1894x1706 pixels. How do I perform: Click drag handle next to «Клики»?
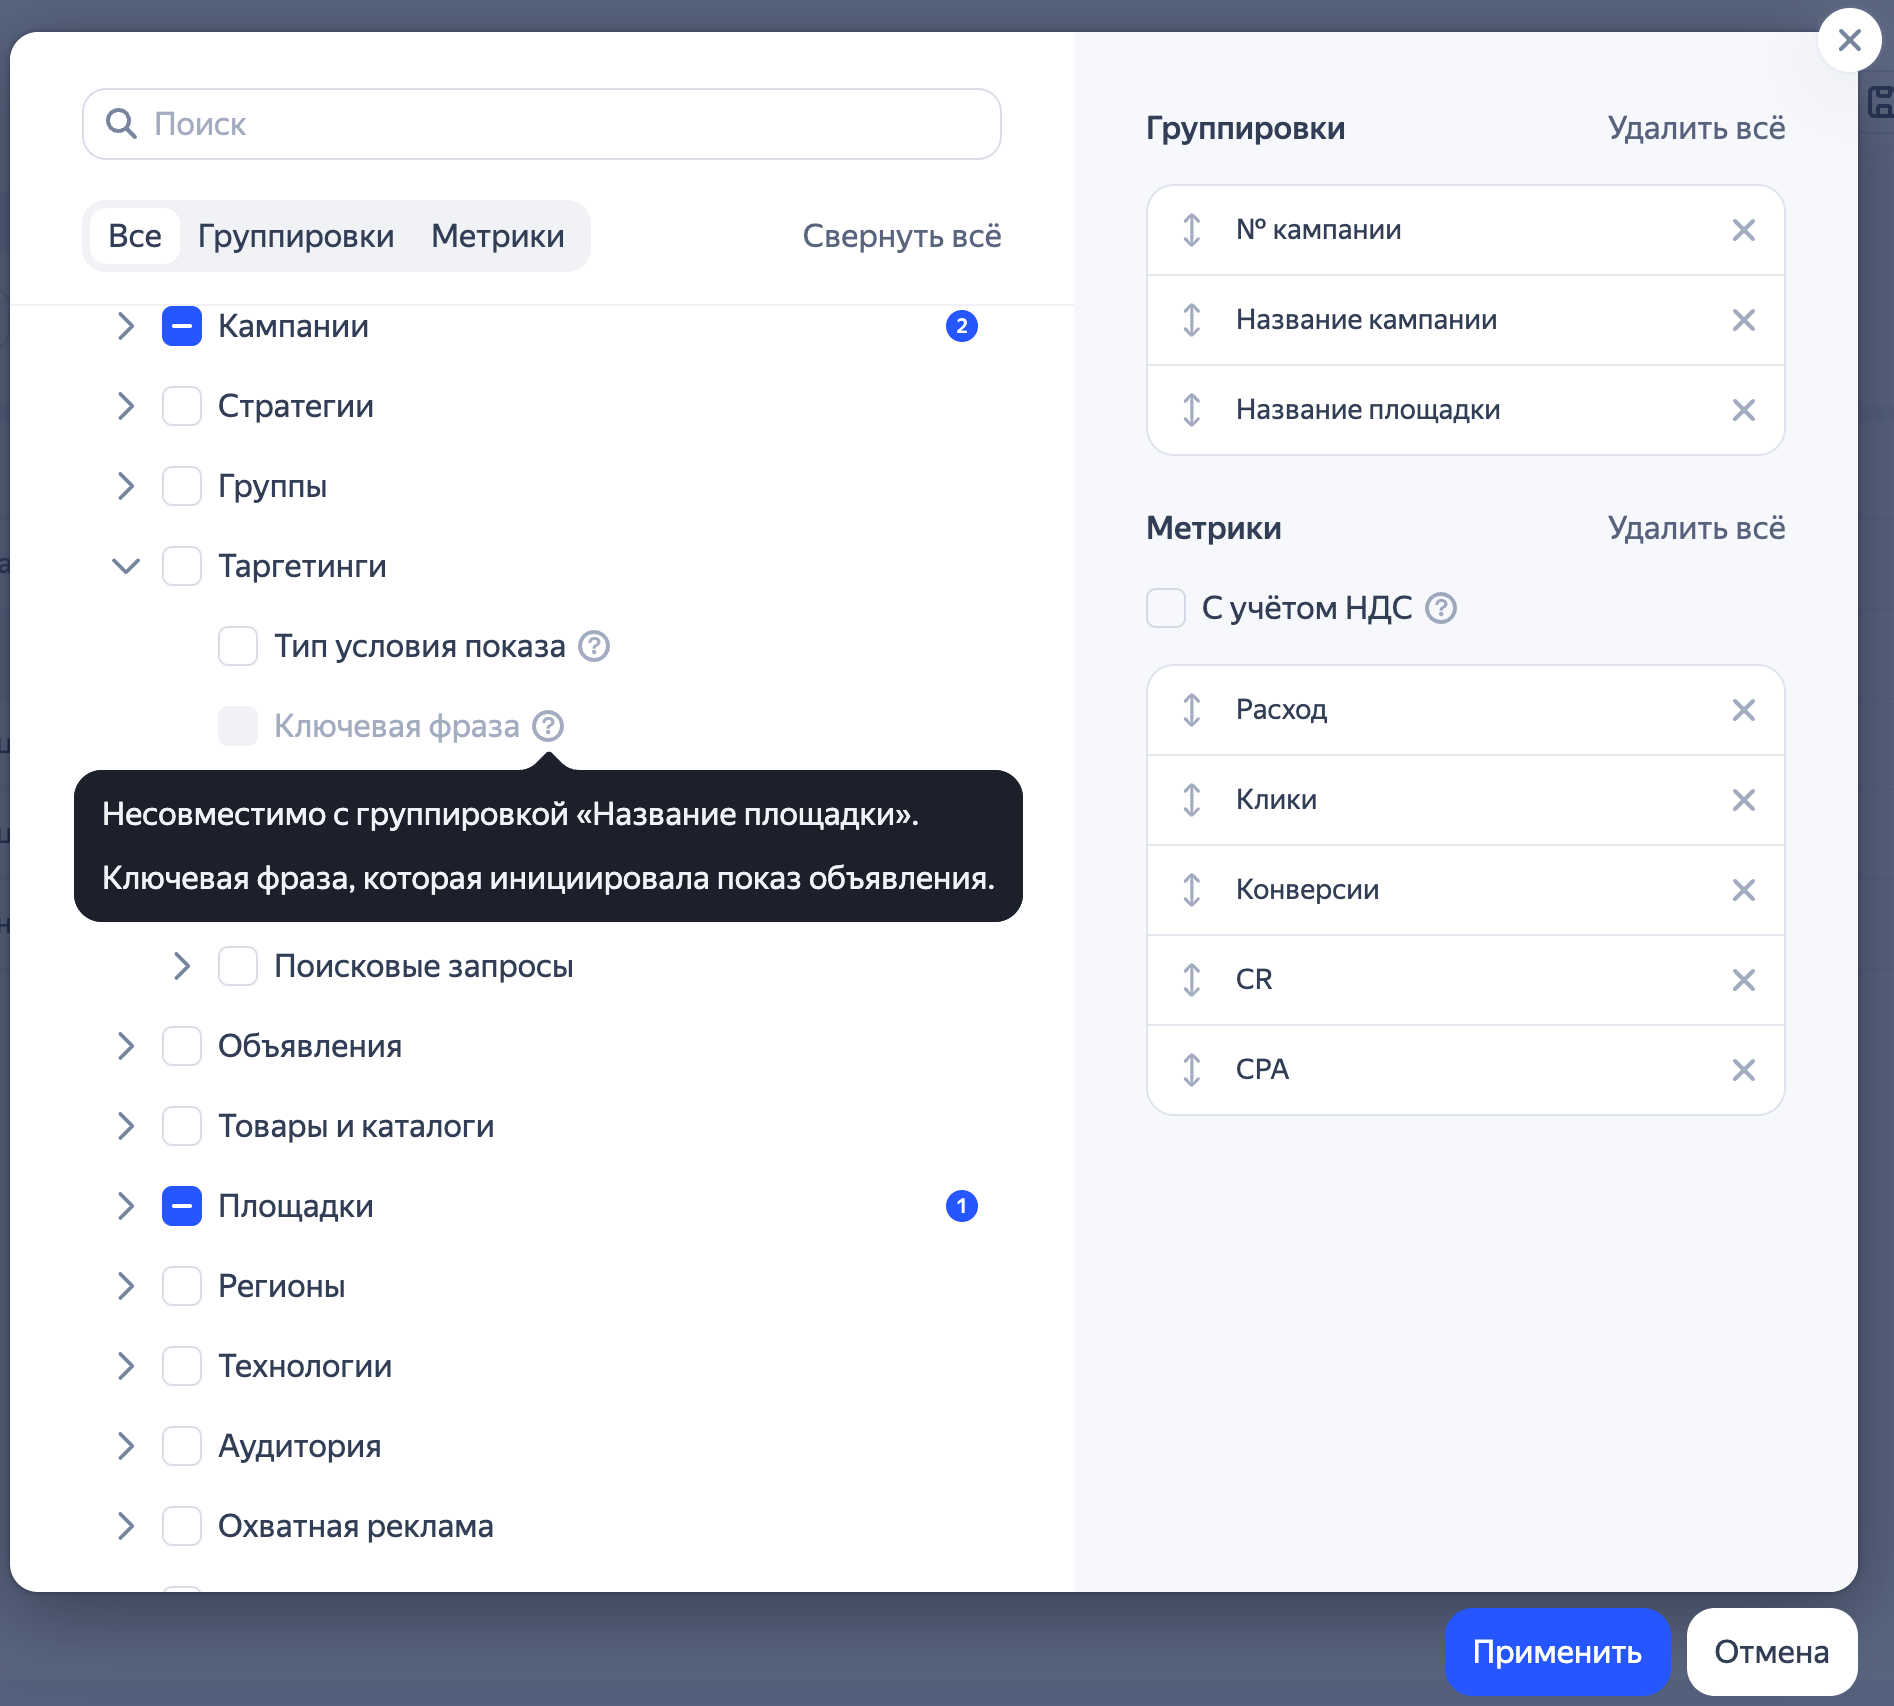[1191, 800]
